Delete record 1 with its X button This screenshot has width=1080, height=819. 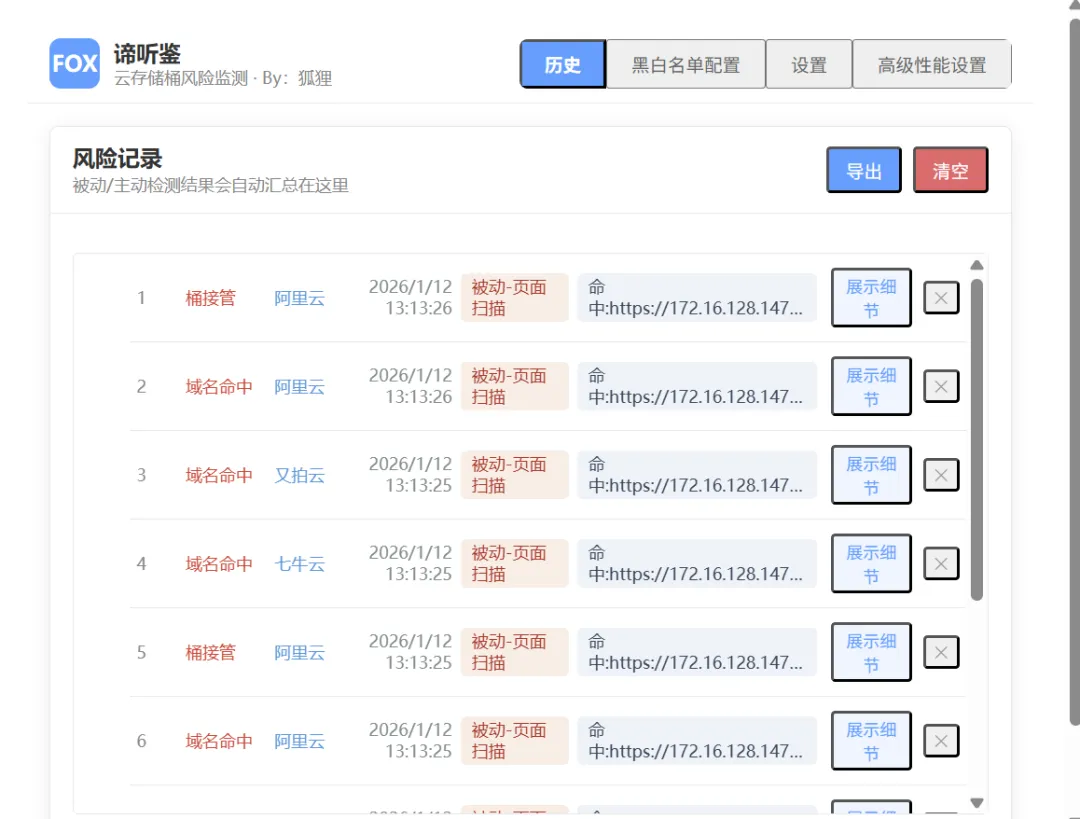941,298
